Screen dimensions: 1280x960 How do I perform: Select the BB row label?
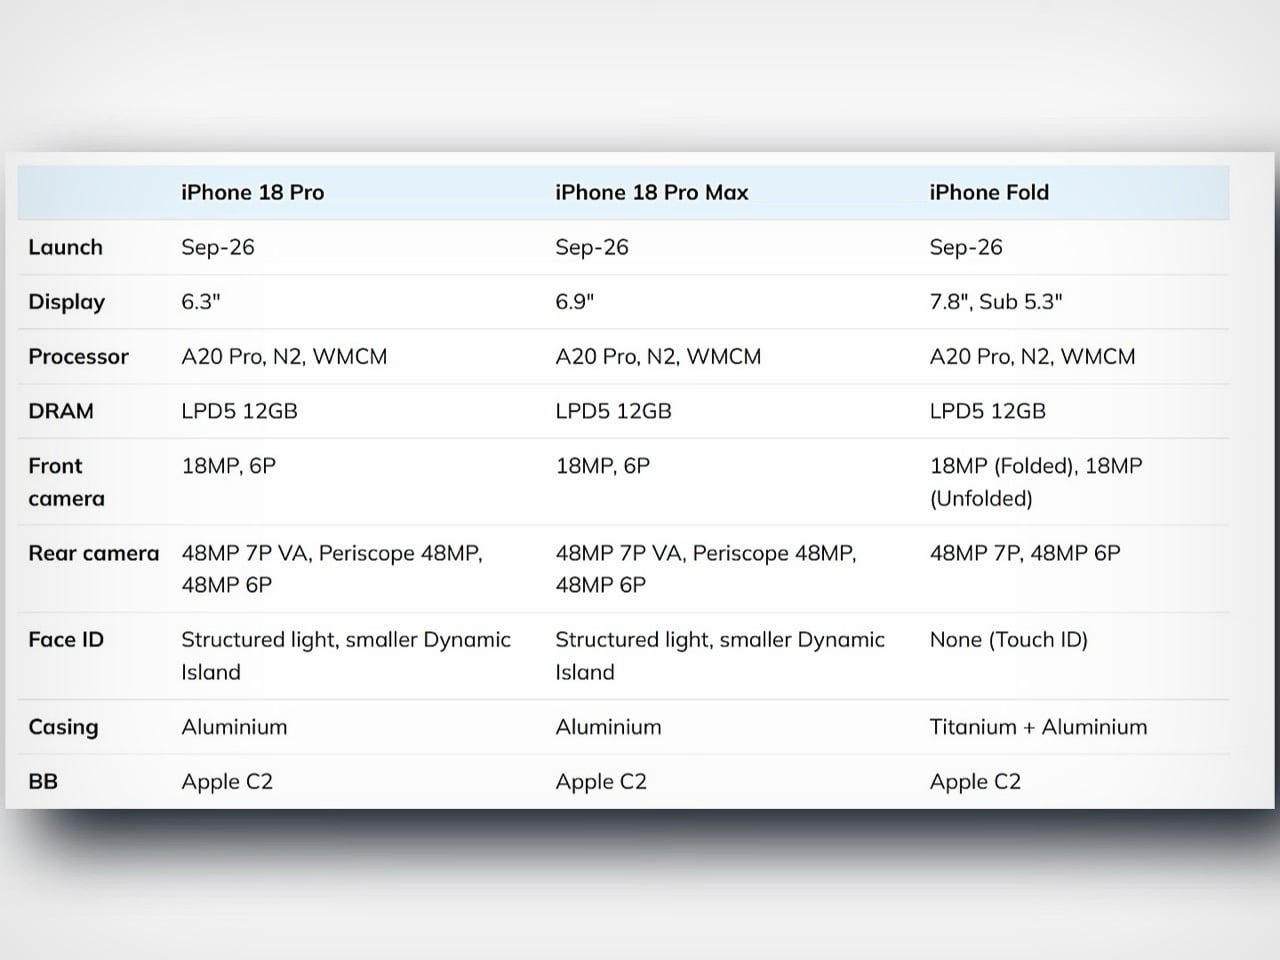43,781
